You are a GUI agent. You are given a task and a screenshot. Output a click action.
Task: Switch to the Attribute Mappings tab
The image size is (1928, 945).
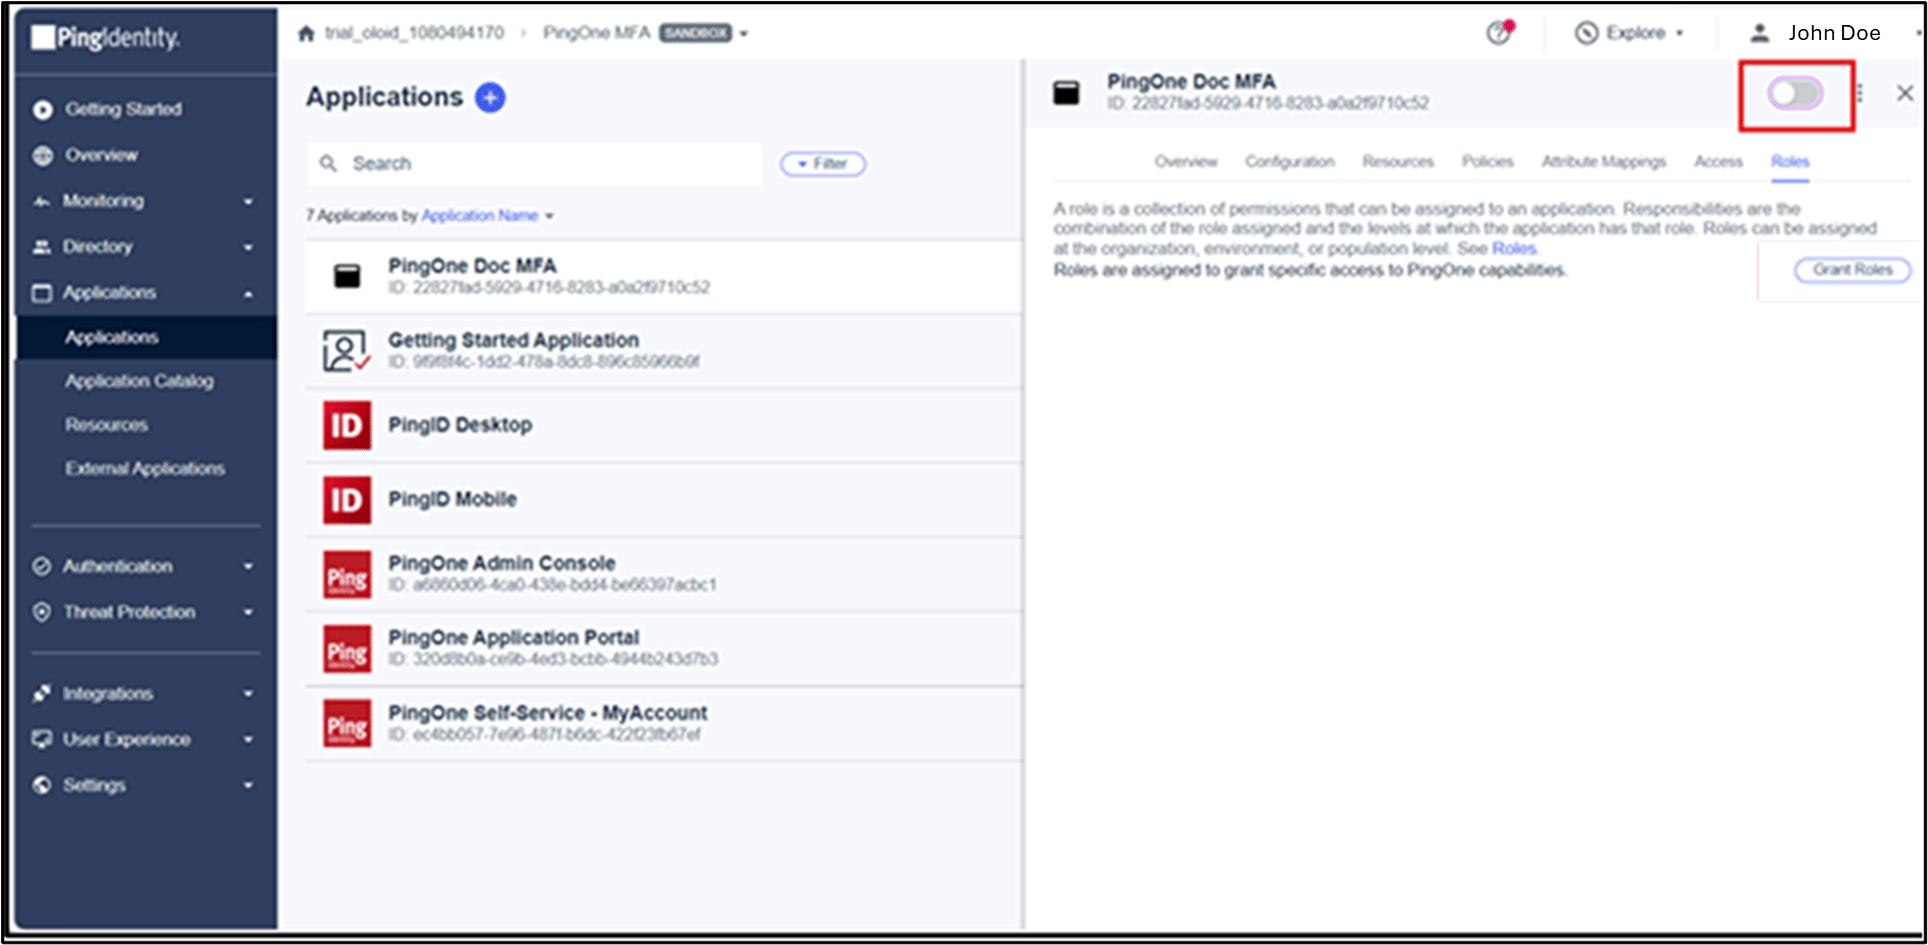[x=1603, y=161]
